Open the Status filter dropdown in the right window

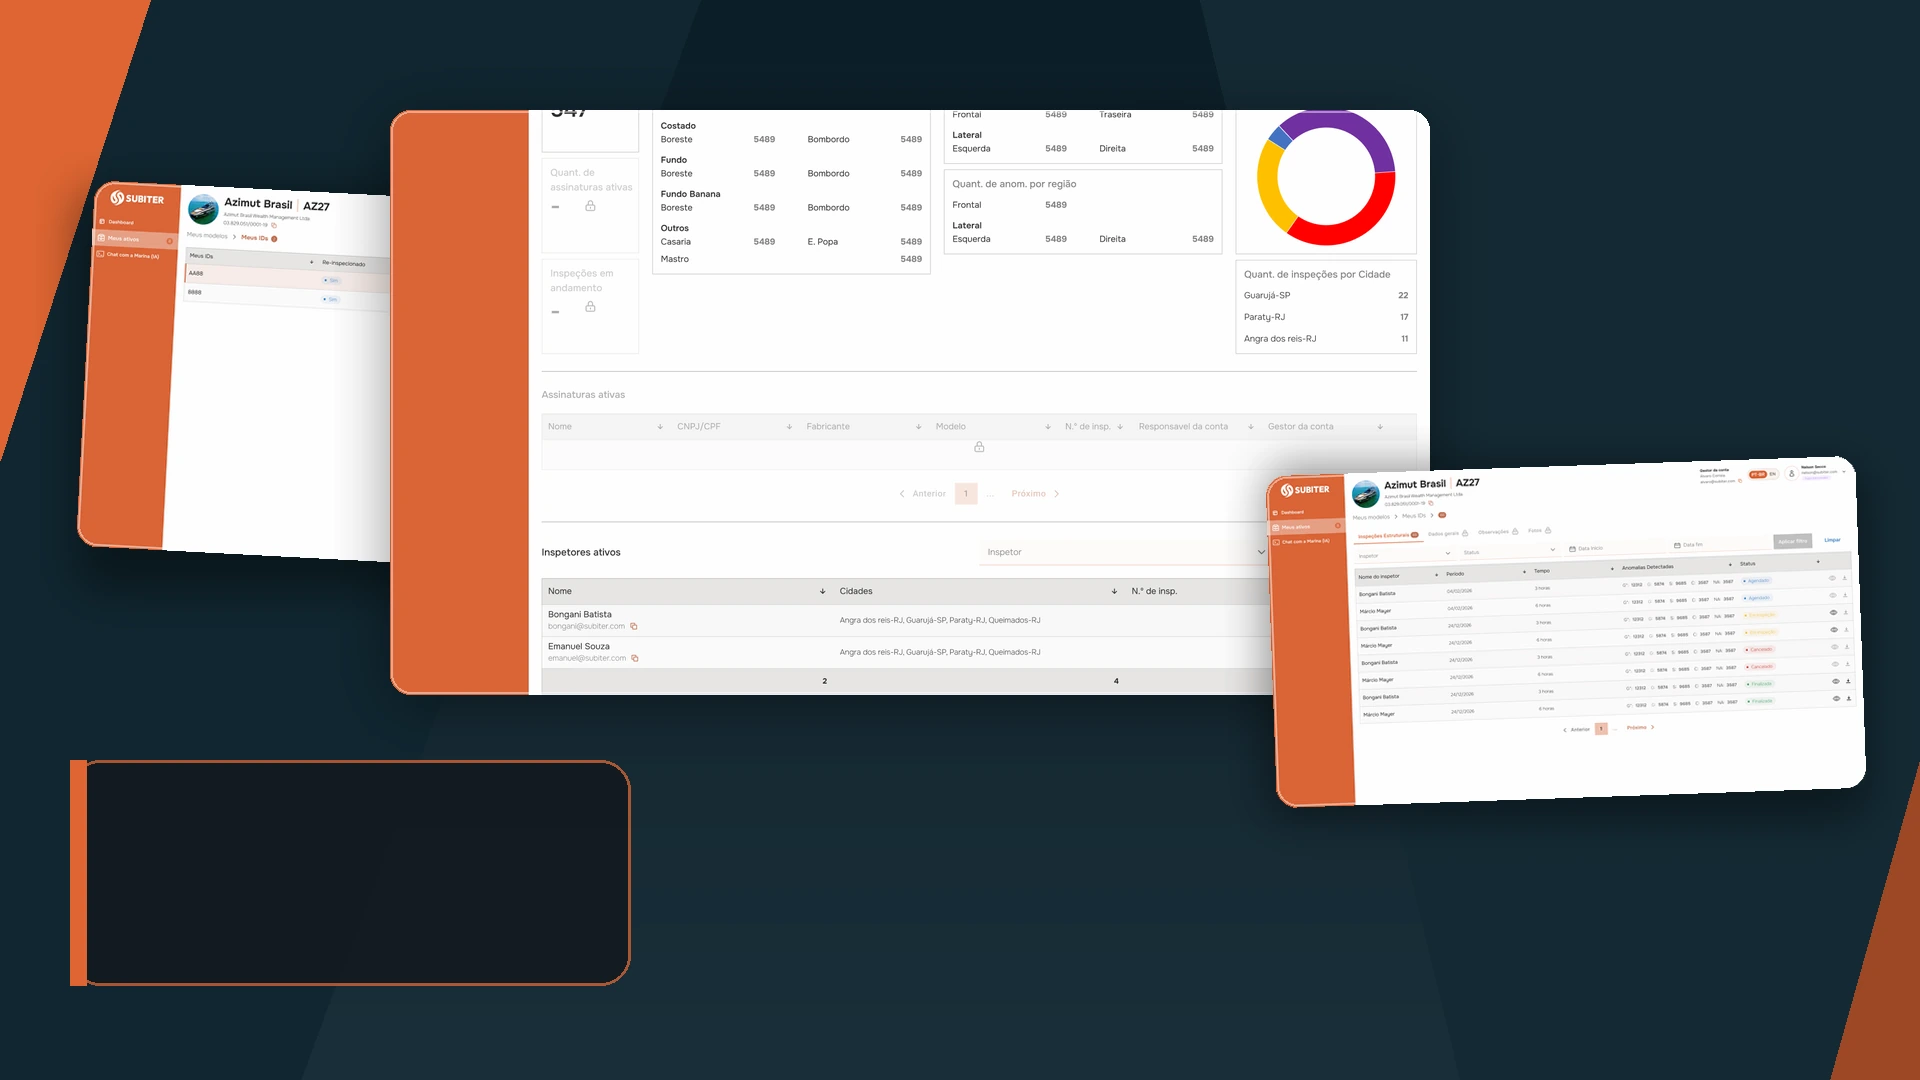point(1509,551)
